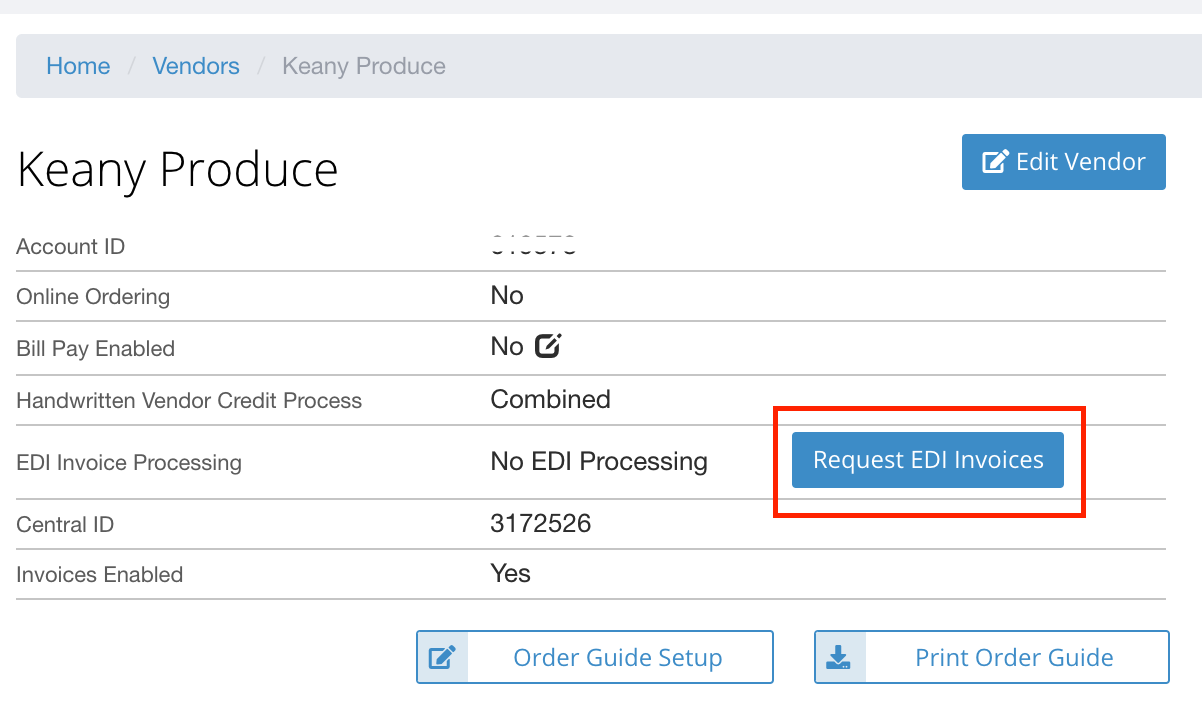1202x702 pixels.
Task: Open Order Guide Setup
Action: [595, 657]
